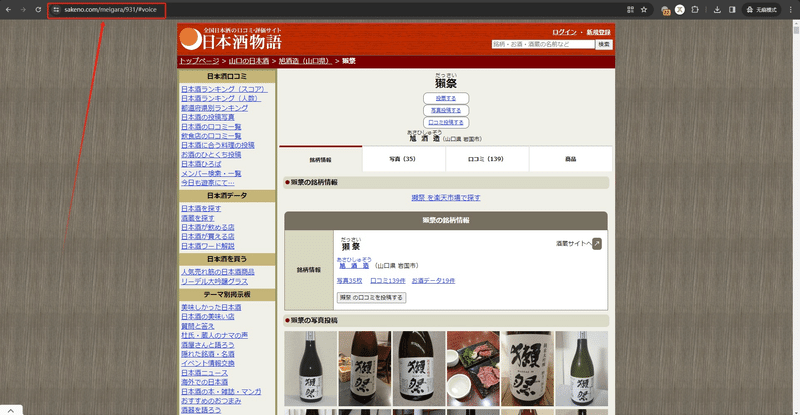
Task: Bookmark this page with star icon
Action: [x=644, y=10]
